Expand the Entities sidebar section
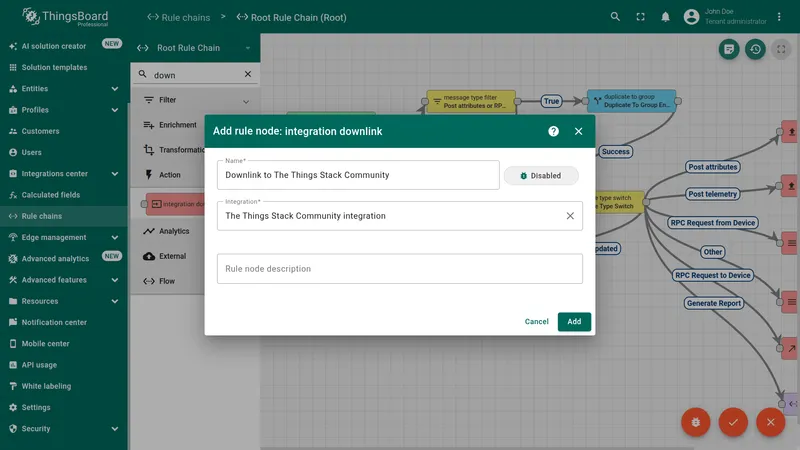The height and width of the screenshot is (450, 800). [x=64, y=88]
